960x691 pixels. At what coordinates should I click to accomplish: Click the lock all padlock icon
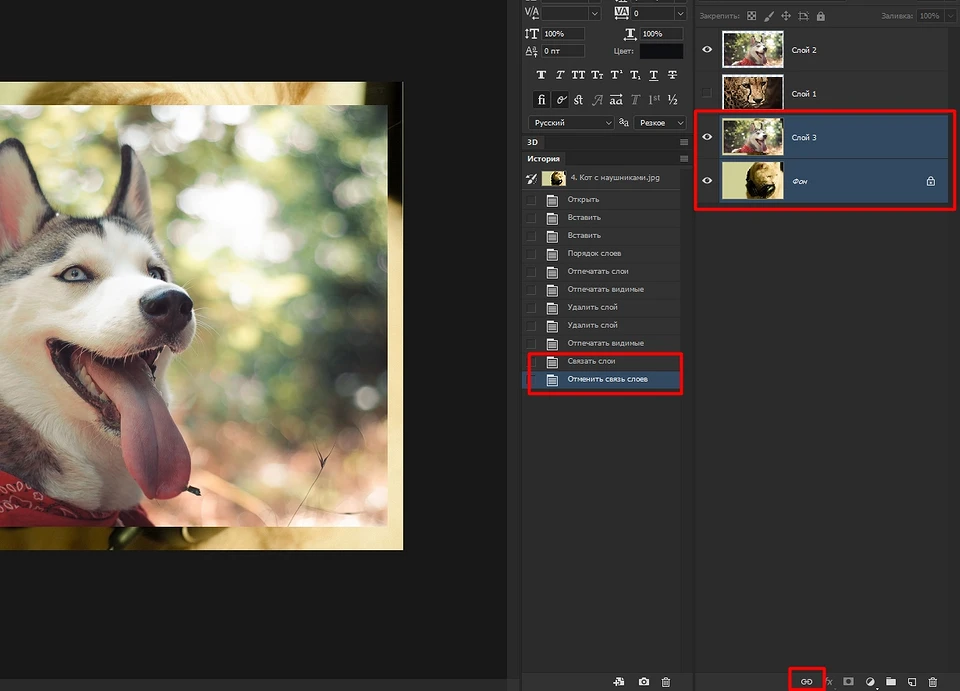point(820,16)
